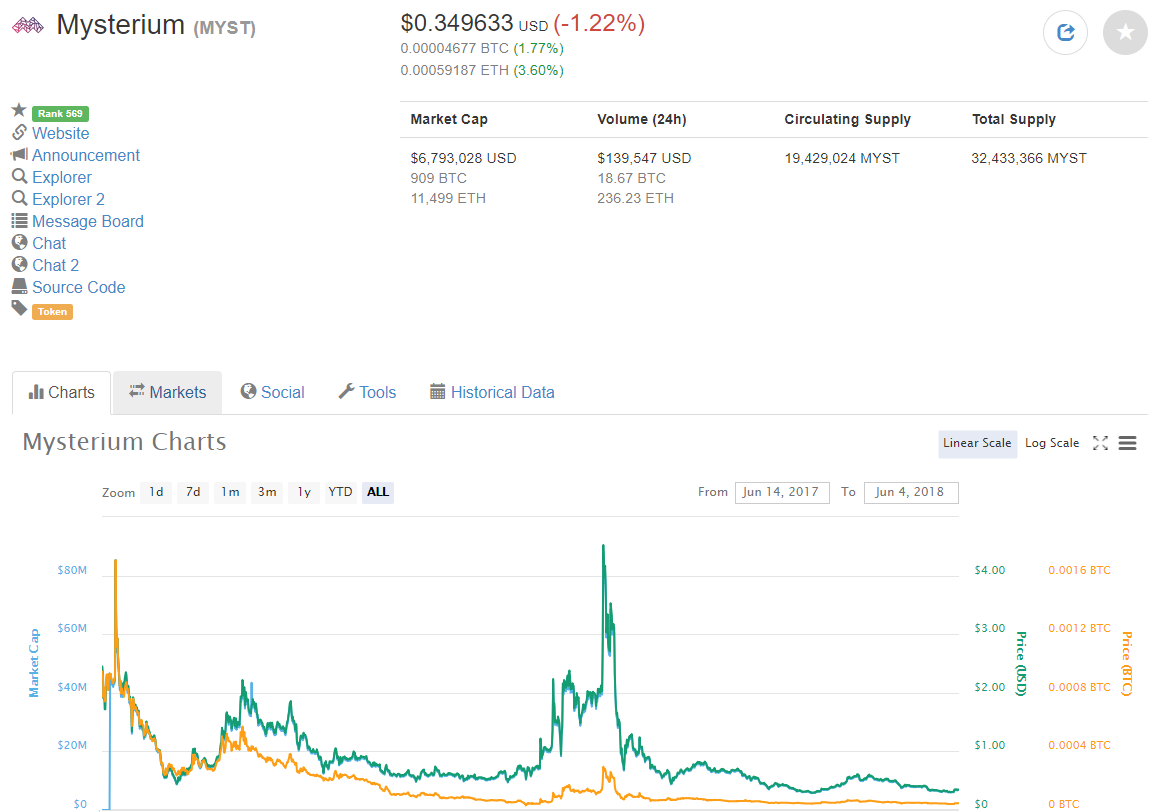Image resolution: width=1166 pixels, height=812 pixels.
Task: Select Linear Scale for the chart
Action: point(977,443)
